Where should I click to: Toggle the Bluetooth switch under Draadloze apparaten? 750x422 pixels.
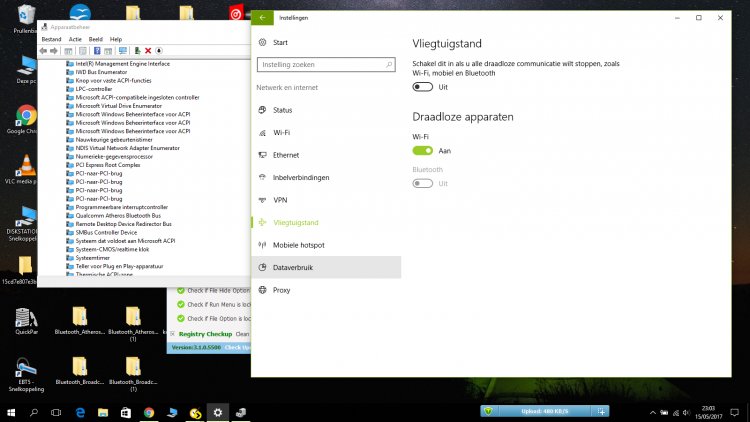[x=423, y=183]
